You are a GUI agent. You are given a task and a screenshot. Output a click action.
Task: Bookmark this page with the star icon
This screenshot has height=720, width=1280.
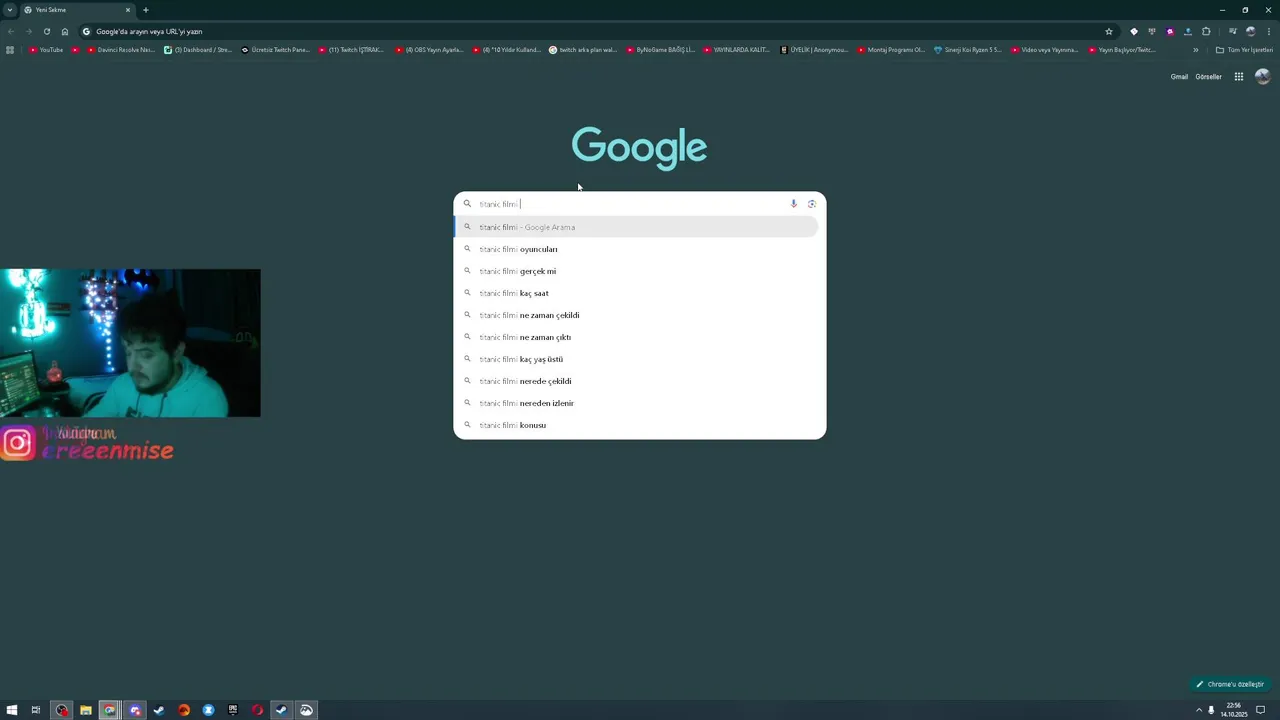(x=1109, y=31)
